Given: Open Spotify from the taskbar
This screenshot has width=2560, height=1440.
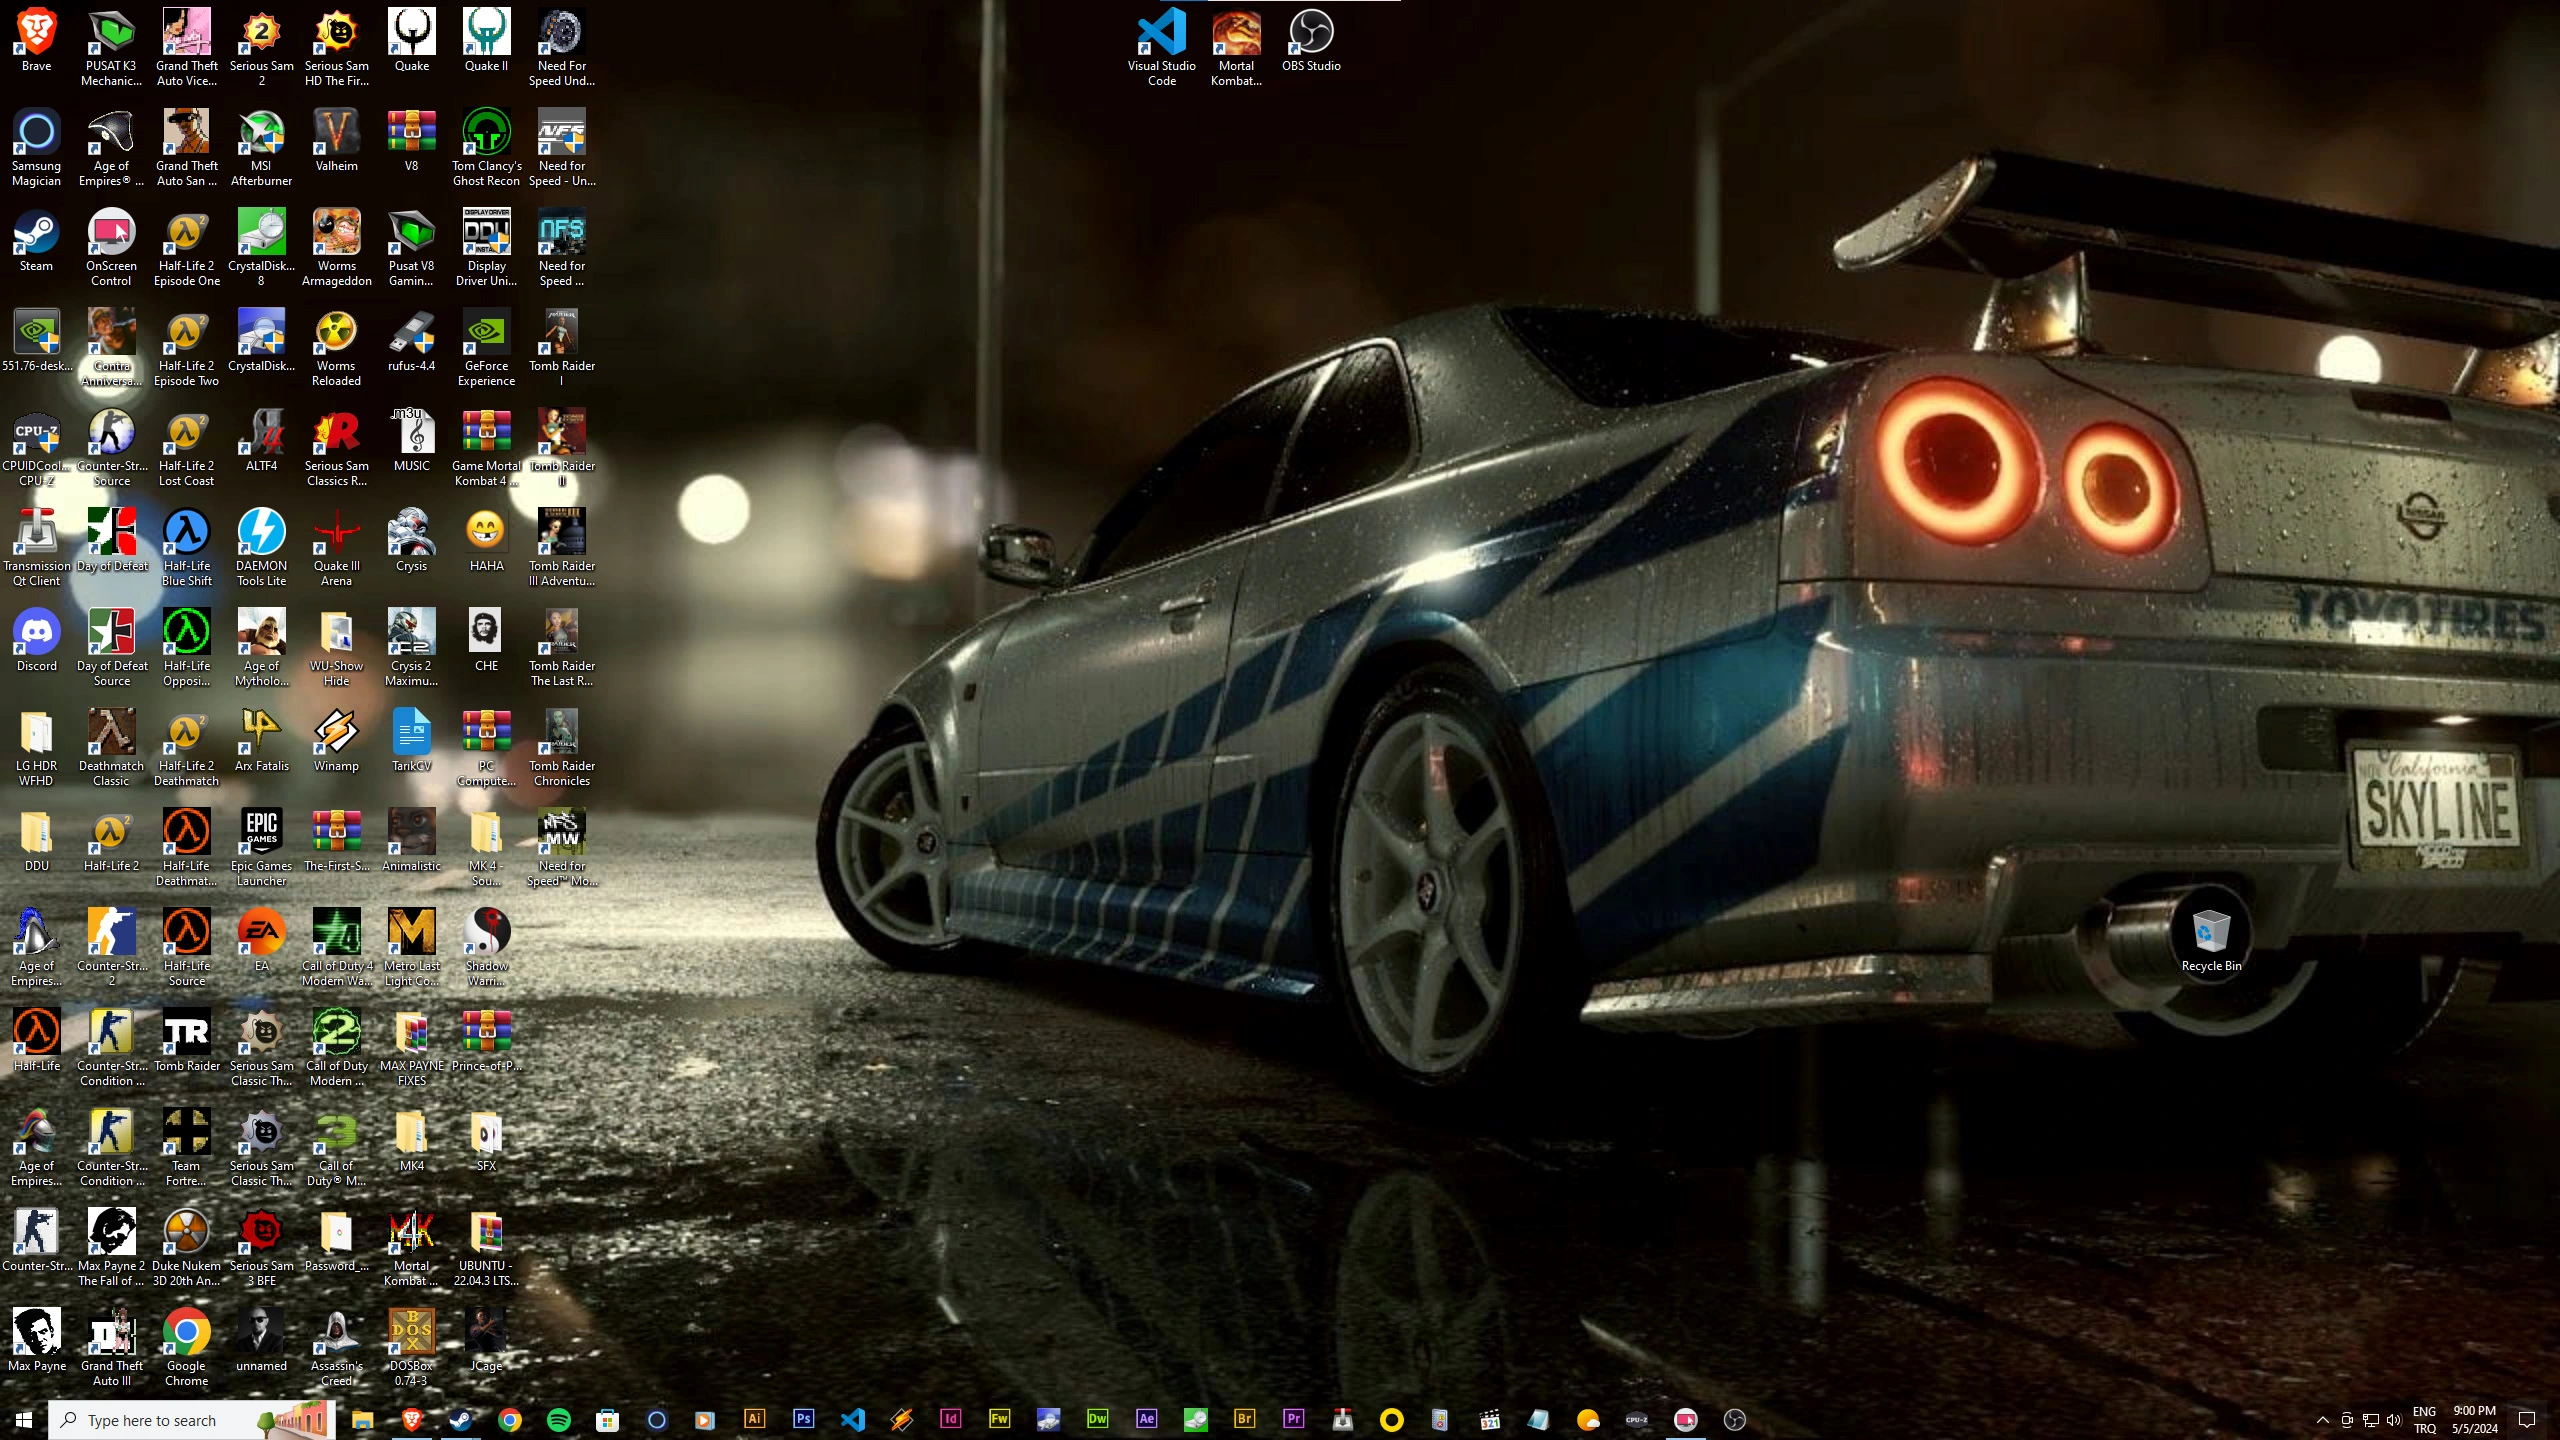Looking at the screenshot, I should [x=559, y=1419].
